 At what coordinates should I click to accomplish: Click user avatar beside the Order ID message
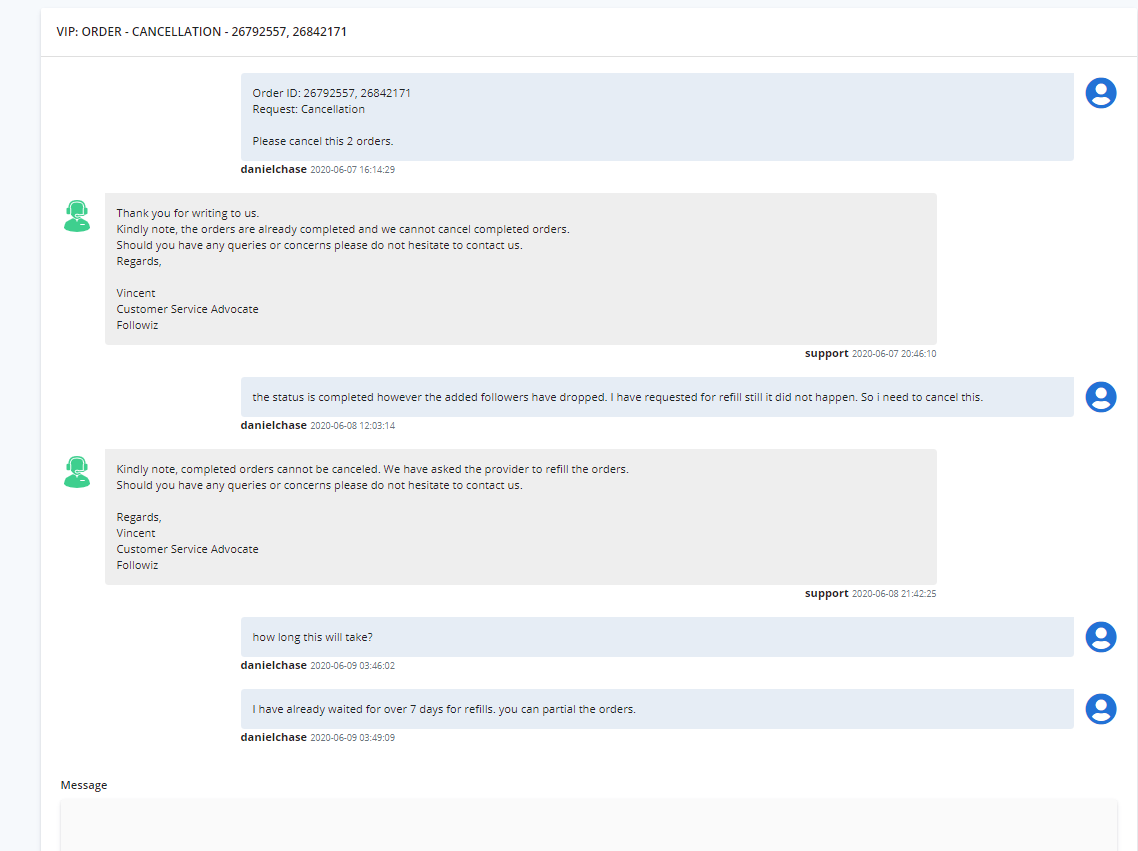point(1100,93)
